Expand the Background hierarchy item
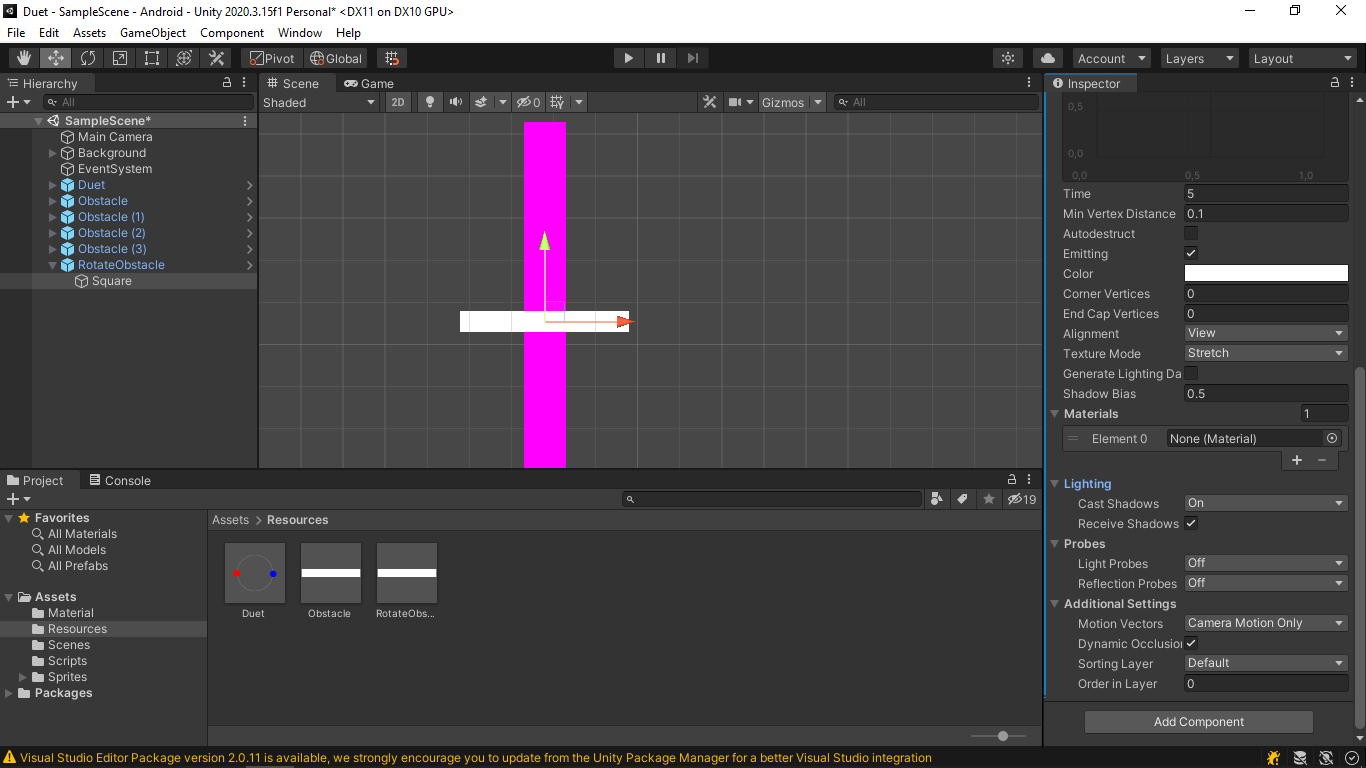The height and width of the screenshot is (768, 1366). 53,153
